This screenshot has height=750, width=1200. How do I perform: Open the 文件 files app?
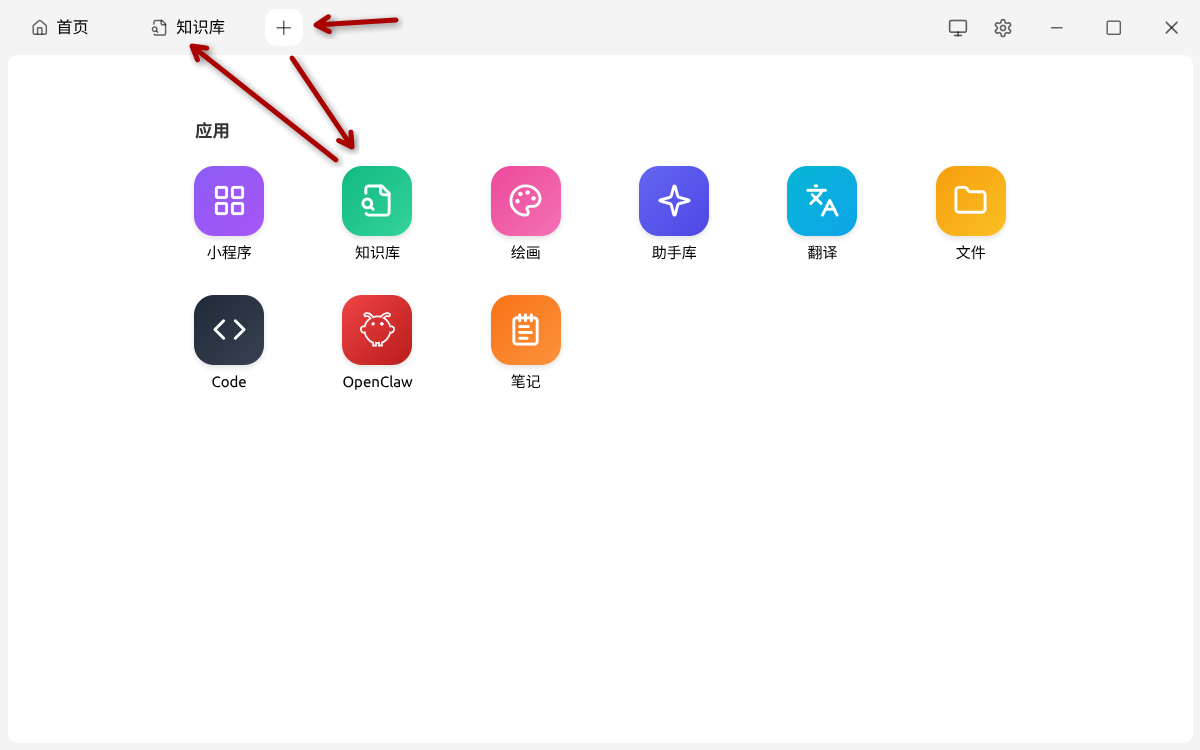pyautogui.click(x=969, y=200)
